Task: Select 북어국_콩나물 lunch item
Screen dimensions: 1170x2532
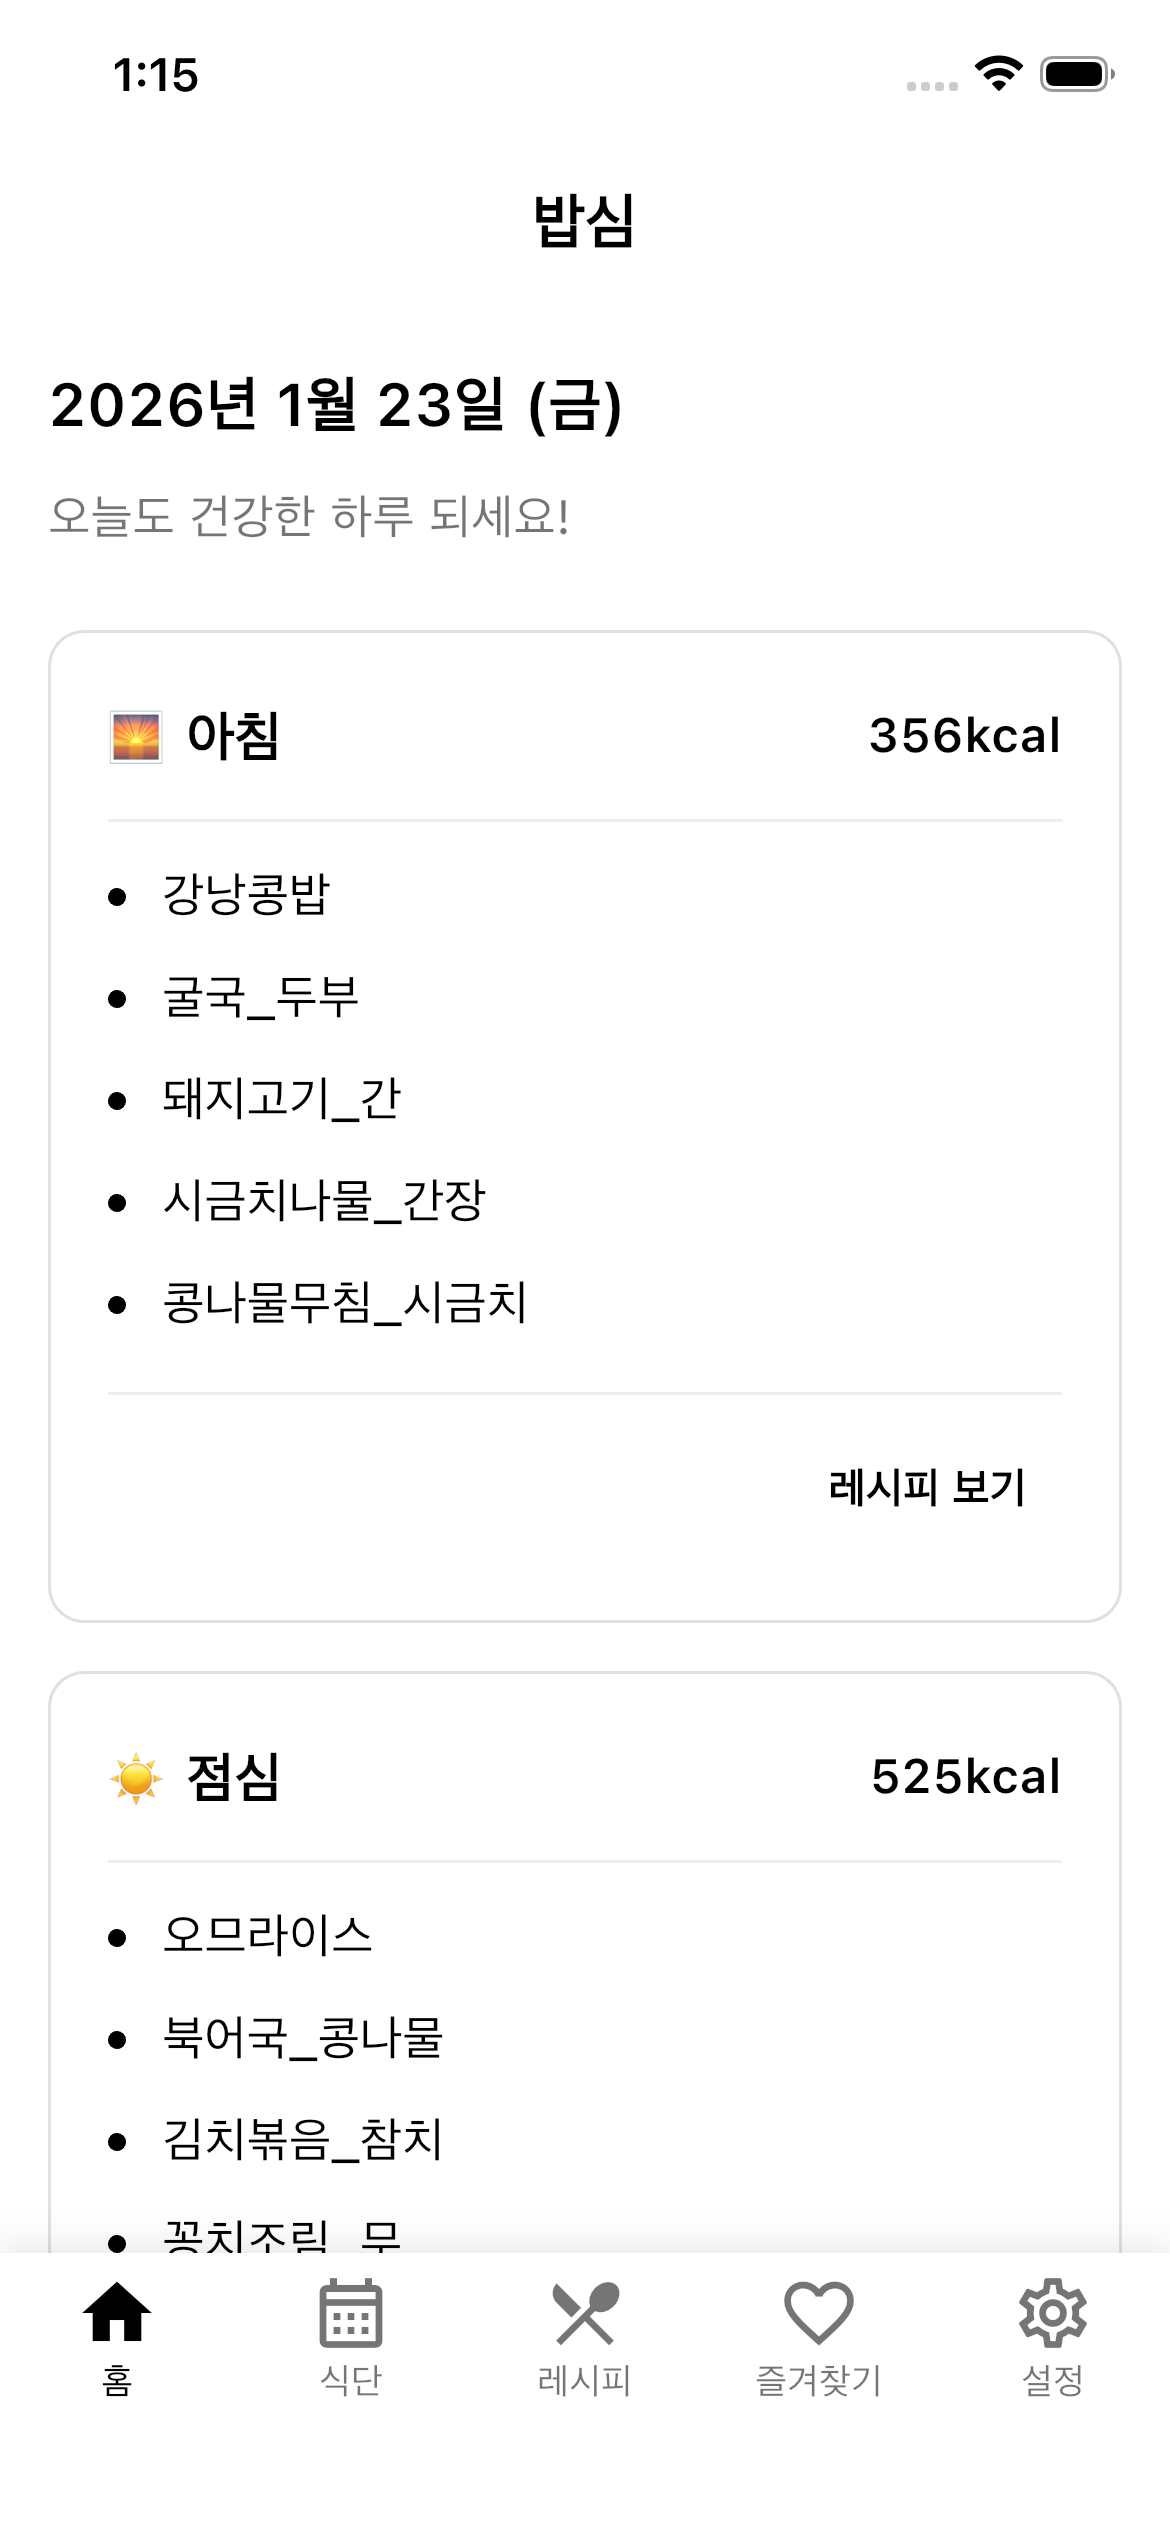Action: pyautogui.click(x=302, y=2038)
